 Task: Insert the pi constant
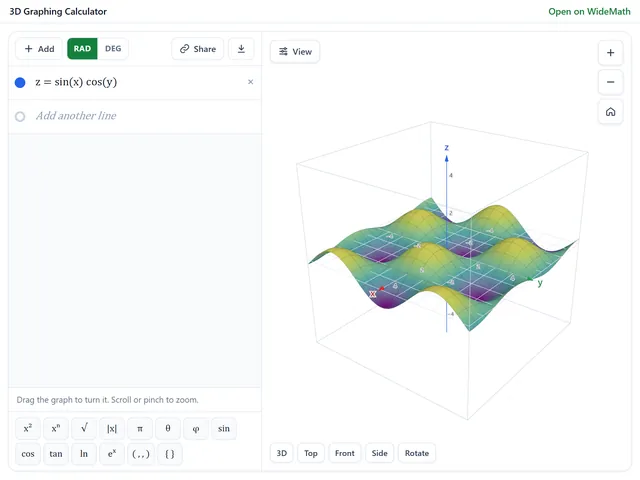click(140, 429)
